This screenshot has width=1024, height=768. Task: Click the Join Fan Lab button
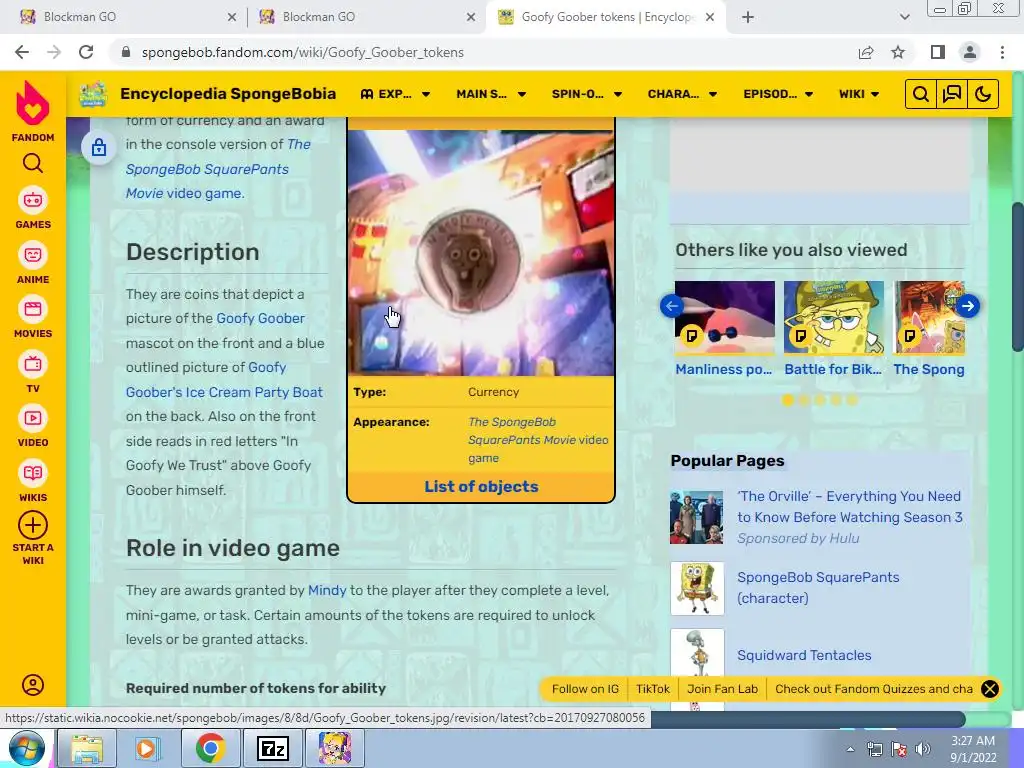tap(722, 689)
